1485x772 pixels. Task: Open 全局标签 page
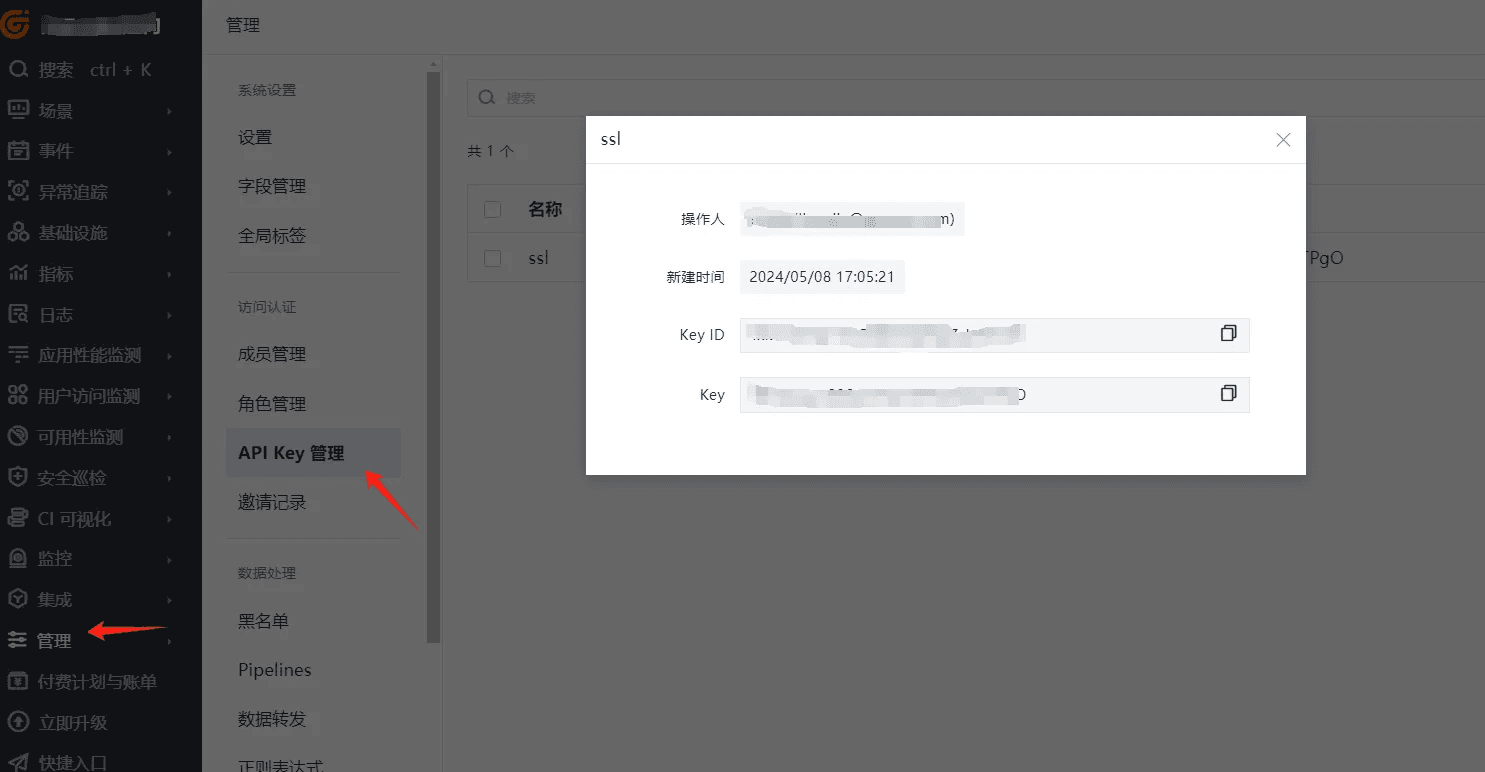(x=272, y=236)
